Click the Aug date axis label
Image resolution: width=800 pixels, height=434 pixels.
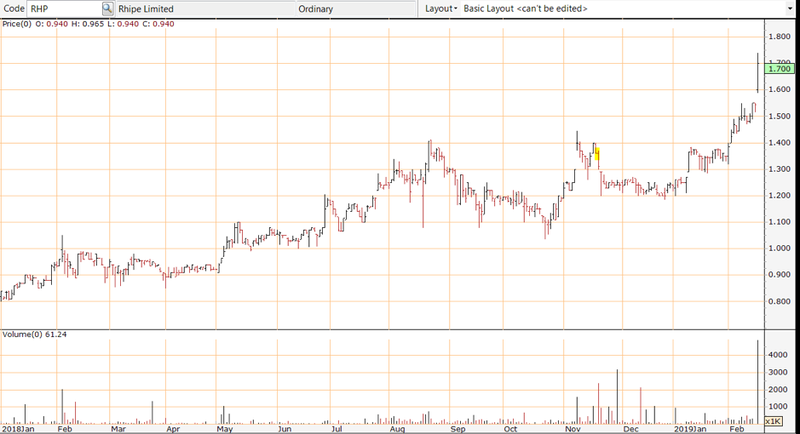[x=397, y=429]
